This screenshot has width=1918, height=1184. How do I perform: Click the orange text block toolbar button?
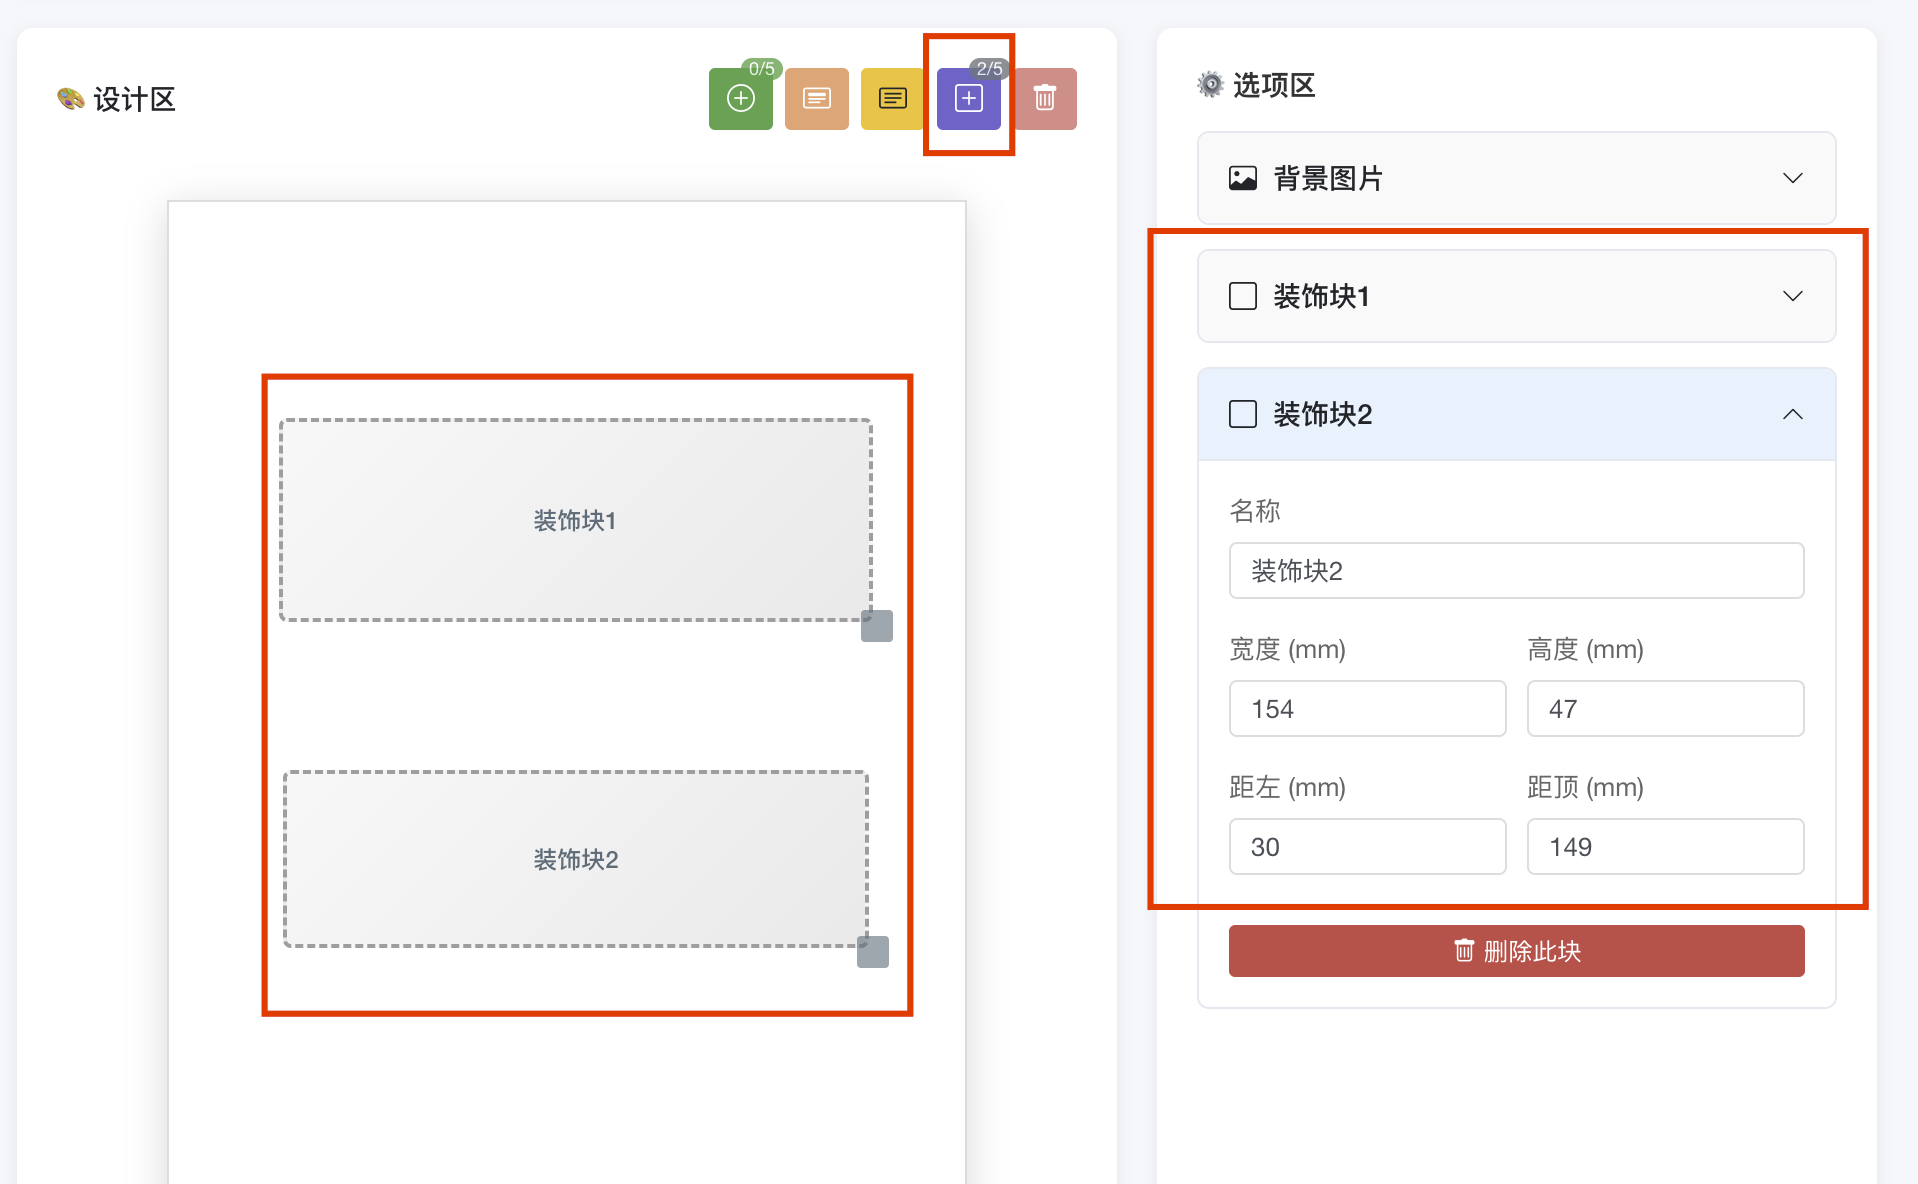(x=816, y=98)
